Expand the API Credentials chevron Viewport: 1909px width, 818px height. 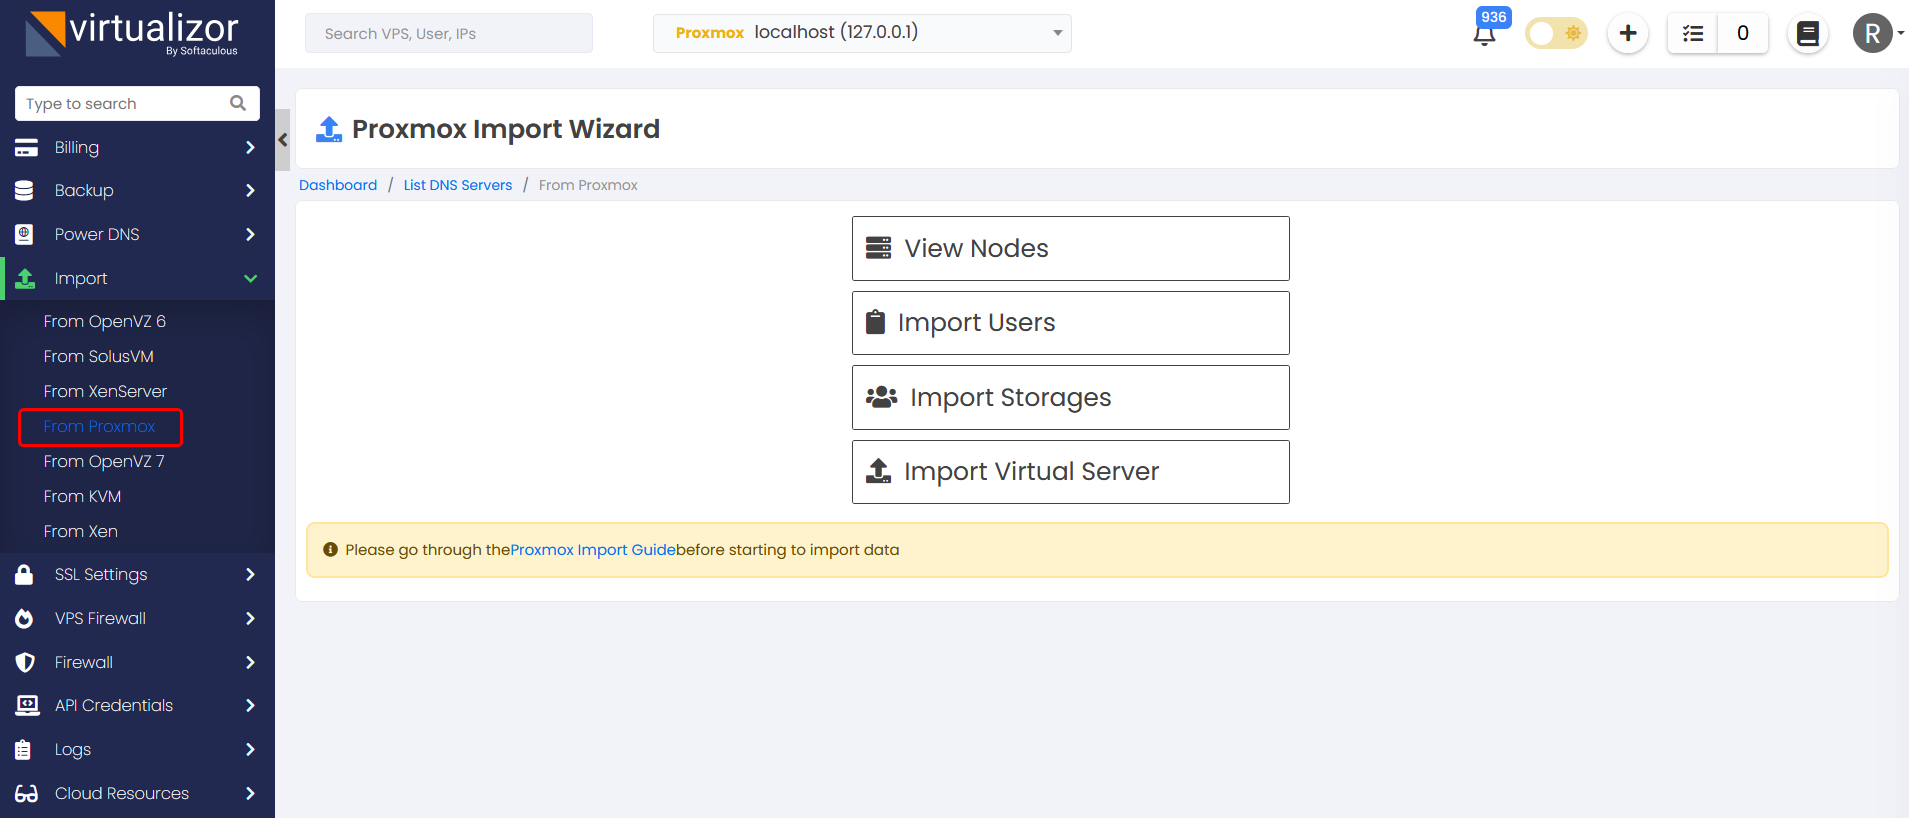pyautogui.click(x=250, y=705)
